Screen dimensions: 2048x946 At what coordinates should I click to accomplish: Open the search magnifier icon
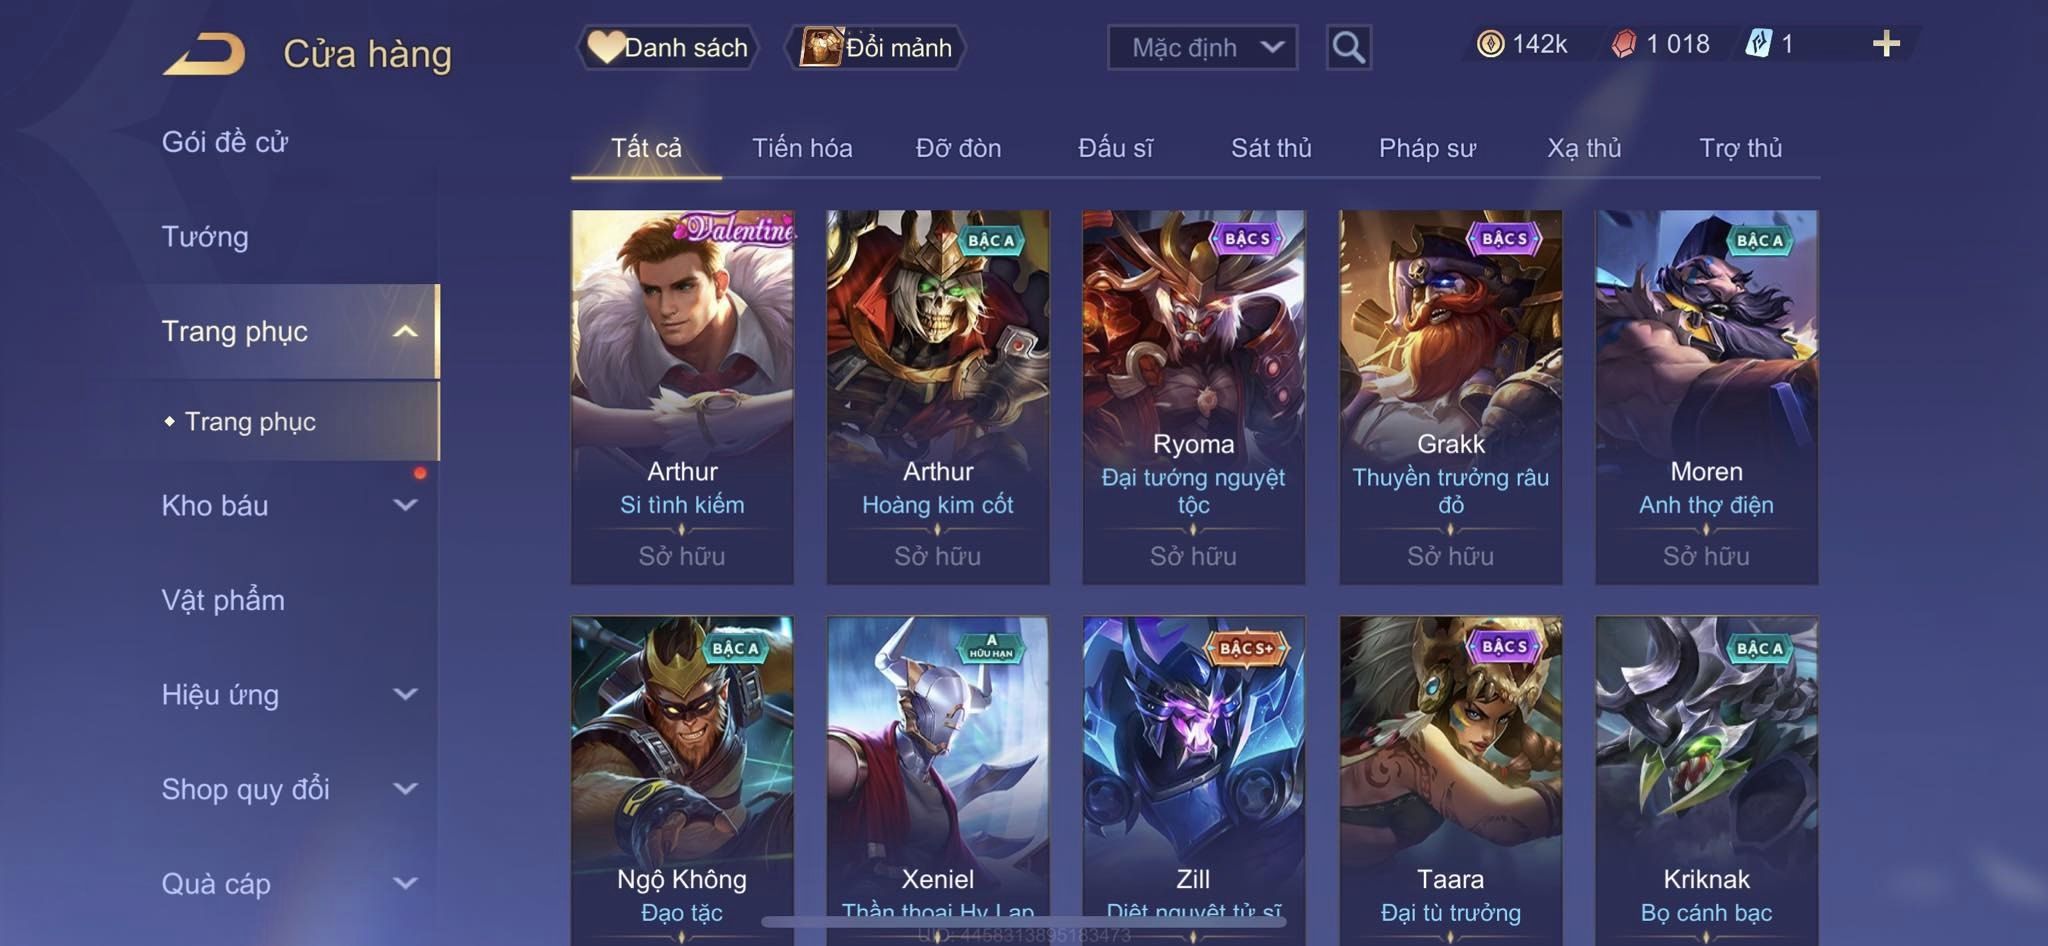click(1348, 47)
